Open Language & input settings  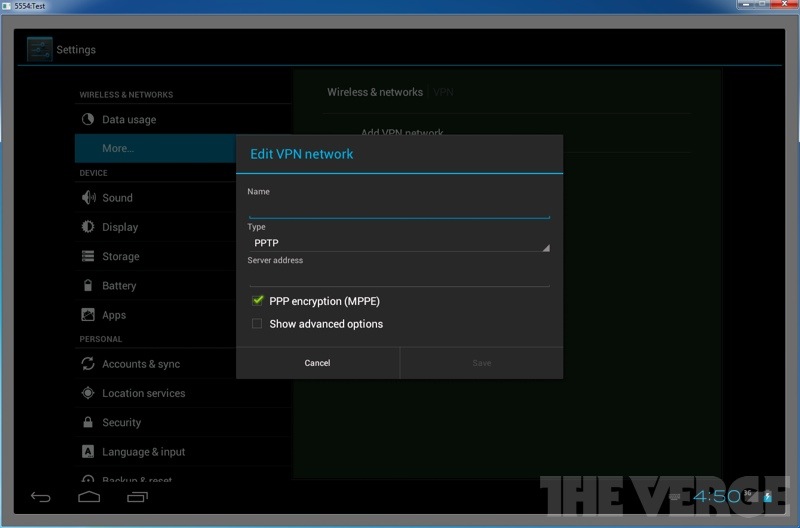[143, 452]
